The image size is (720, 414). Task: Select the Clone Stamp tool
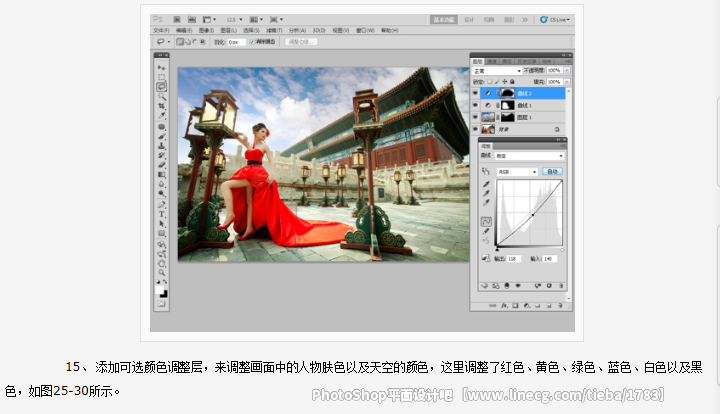point(162,146)
